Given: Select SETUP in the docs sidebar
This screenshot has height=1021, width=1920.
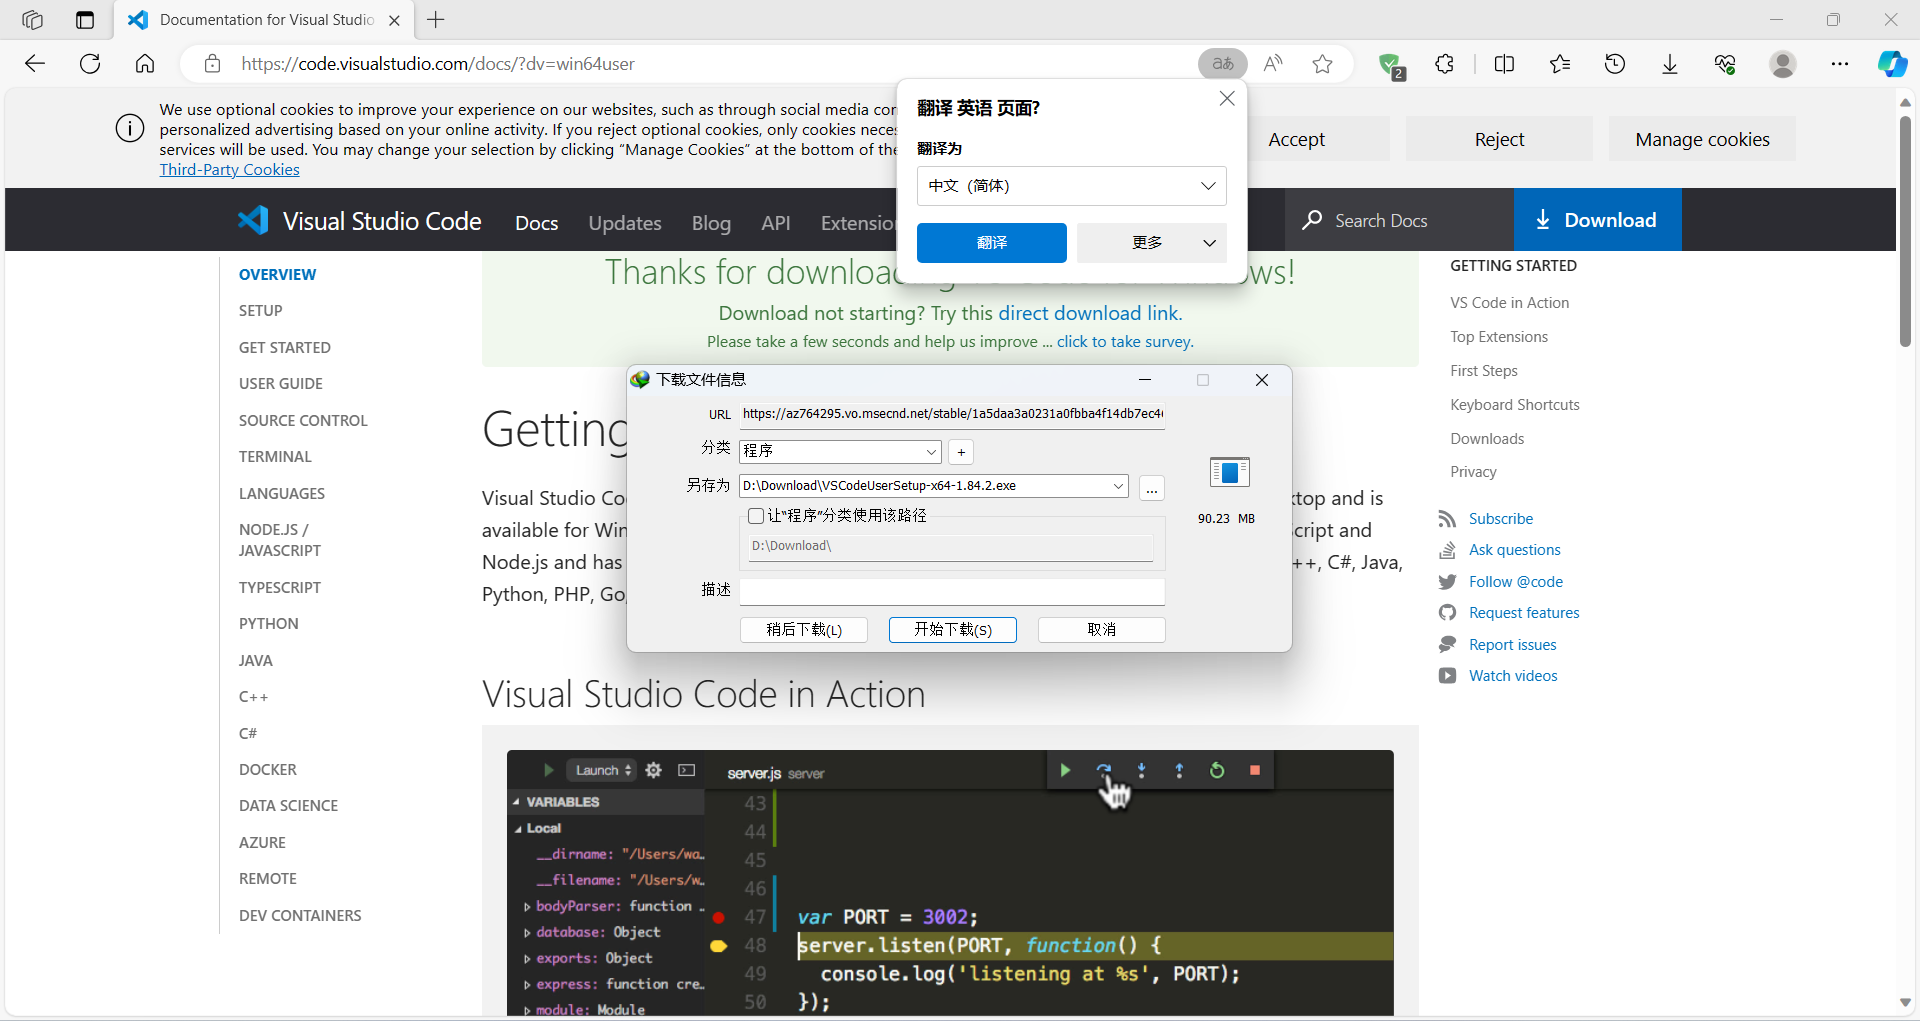Looking at the screenshot, I should (x=261, y=311).
